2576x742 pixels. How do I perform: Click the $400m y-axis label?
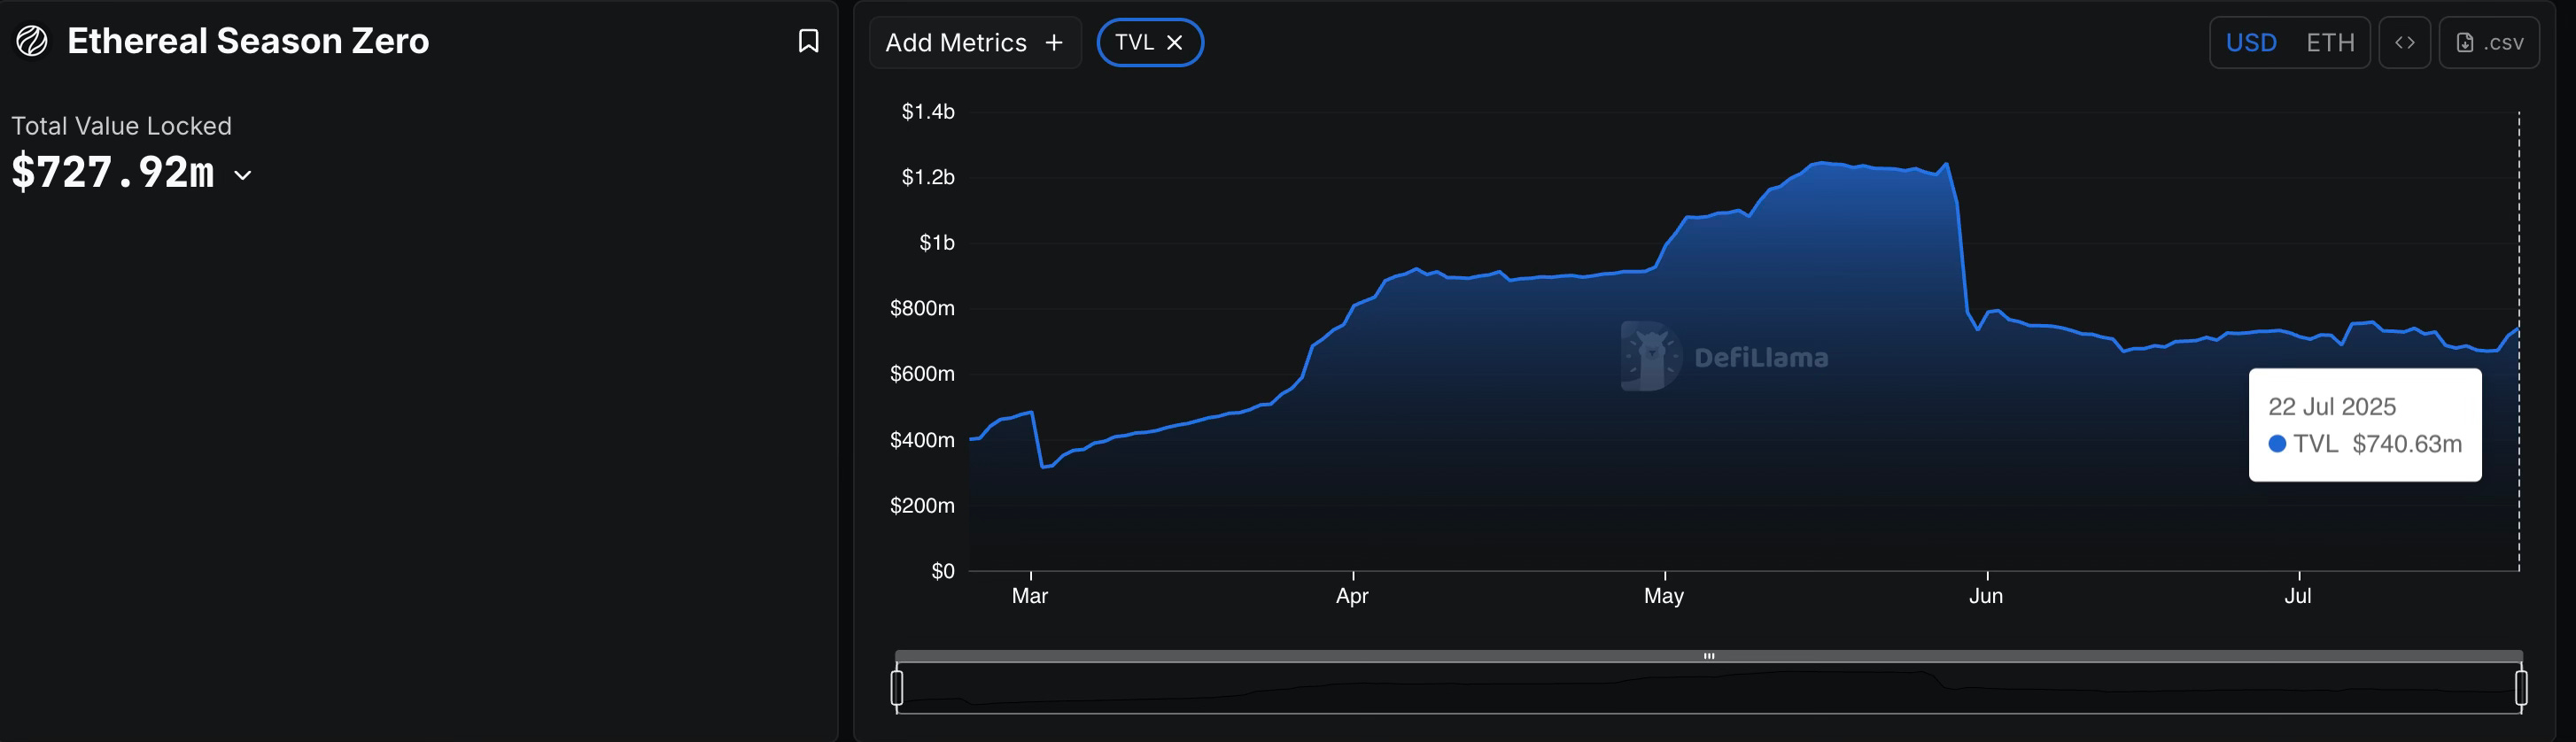(922, 440)
